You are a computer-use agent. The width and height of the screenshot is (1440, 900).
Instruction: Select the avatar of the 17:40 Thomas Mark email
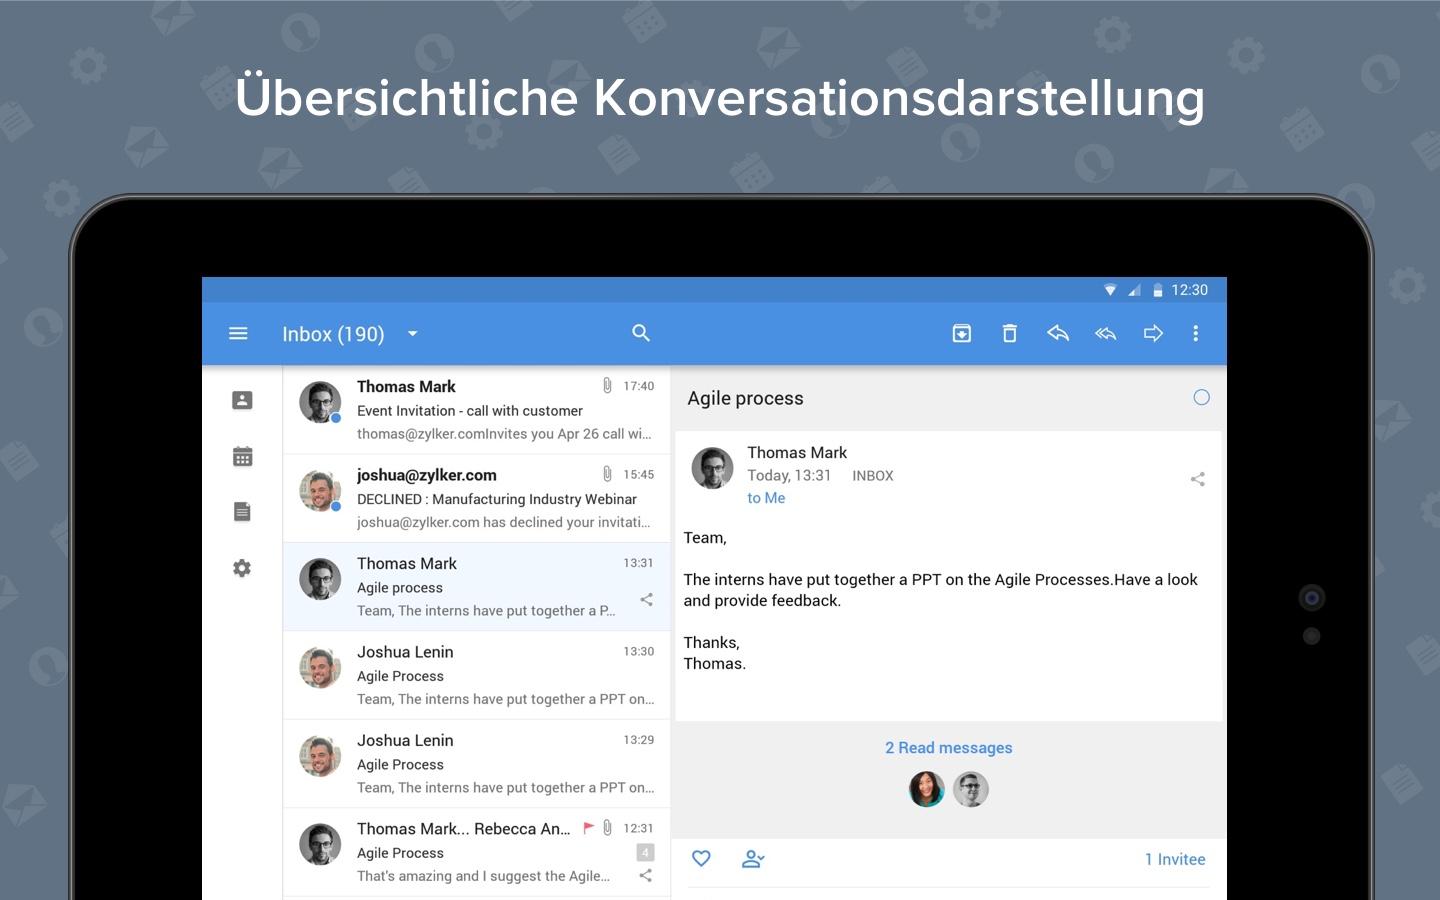[320, 402]
